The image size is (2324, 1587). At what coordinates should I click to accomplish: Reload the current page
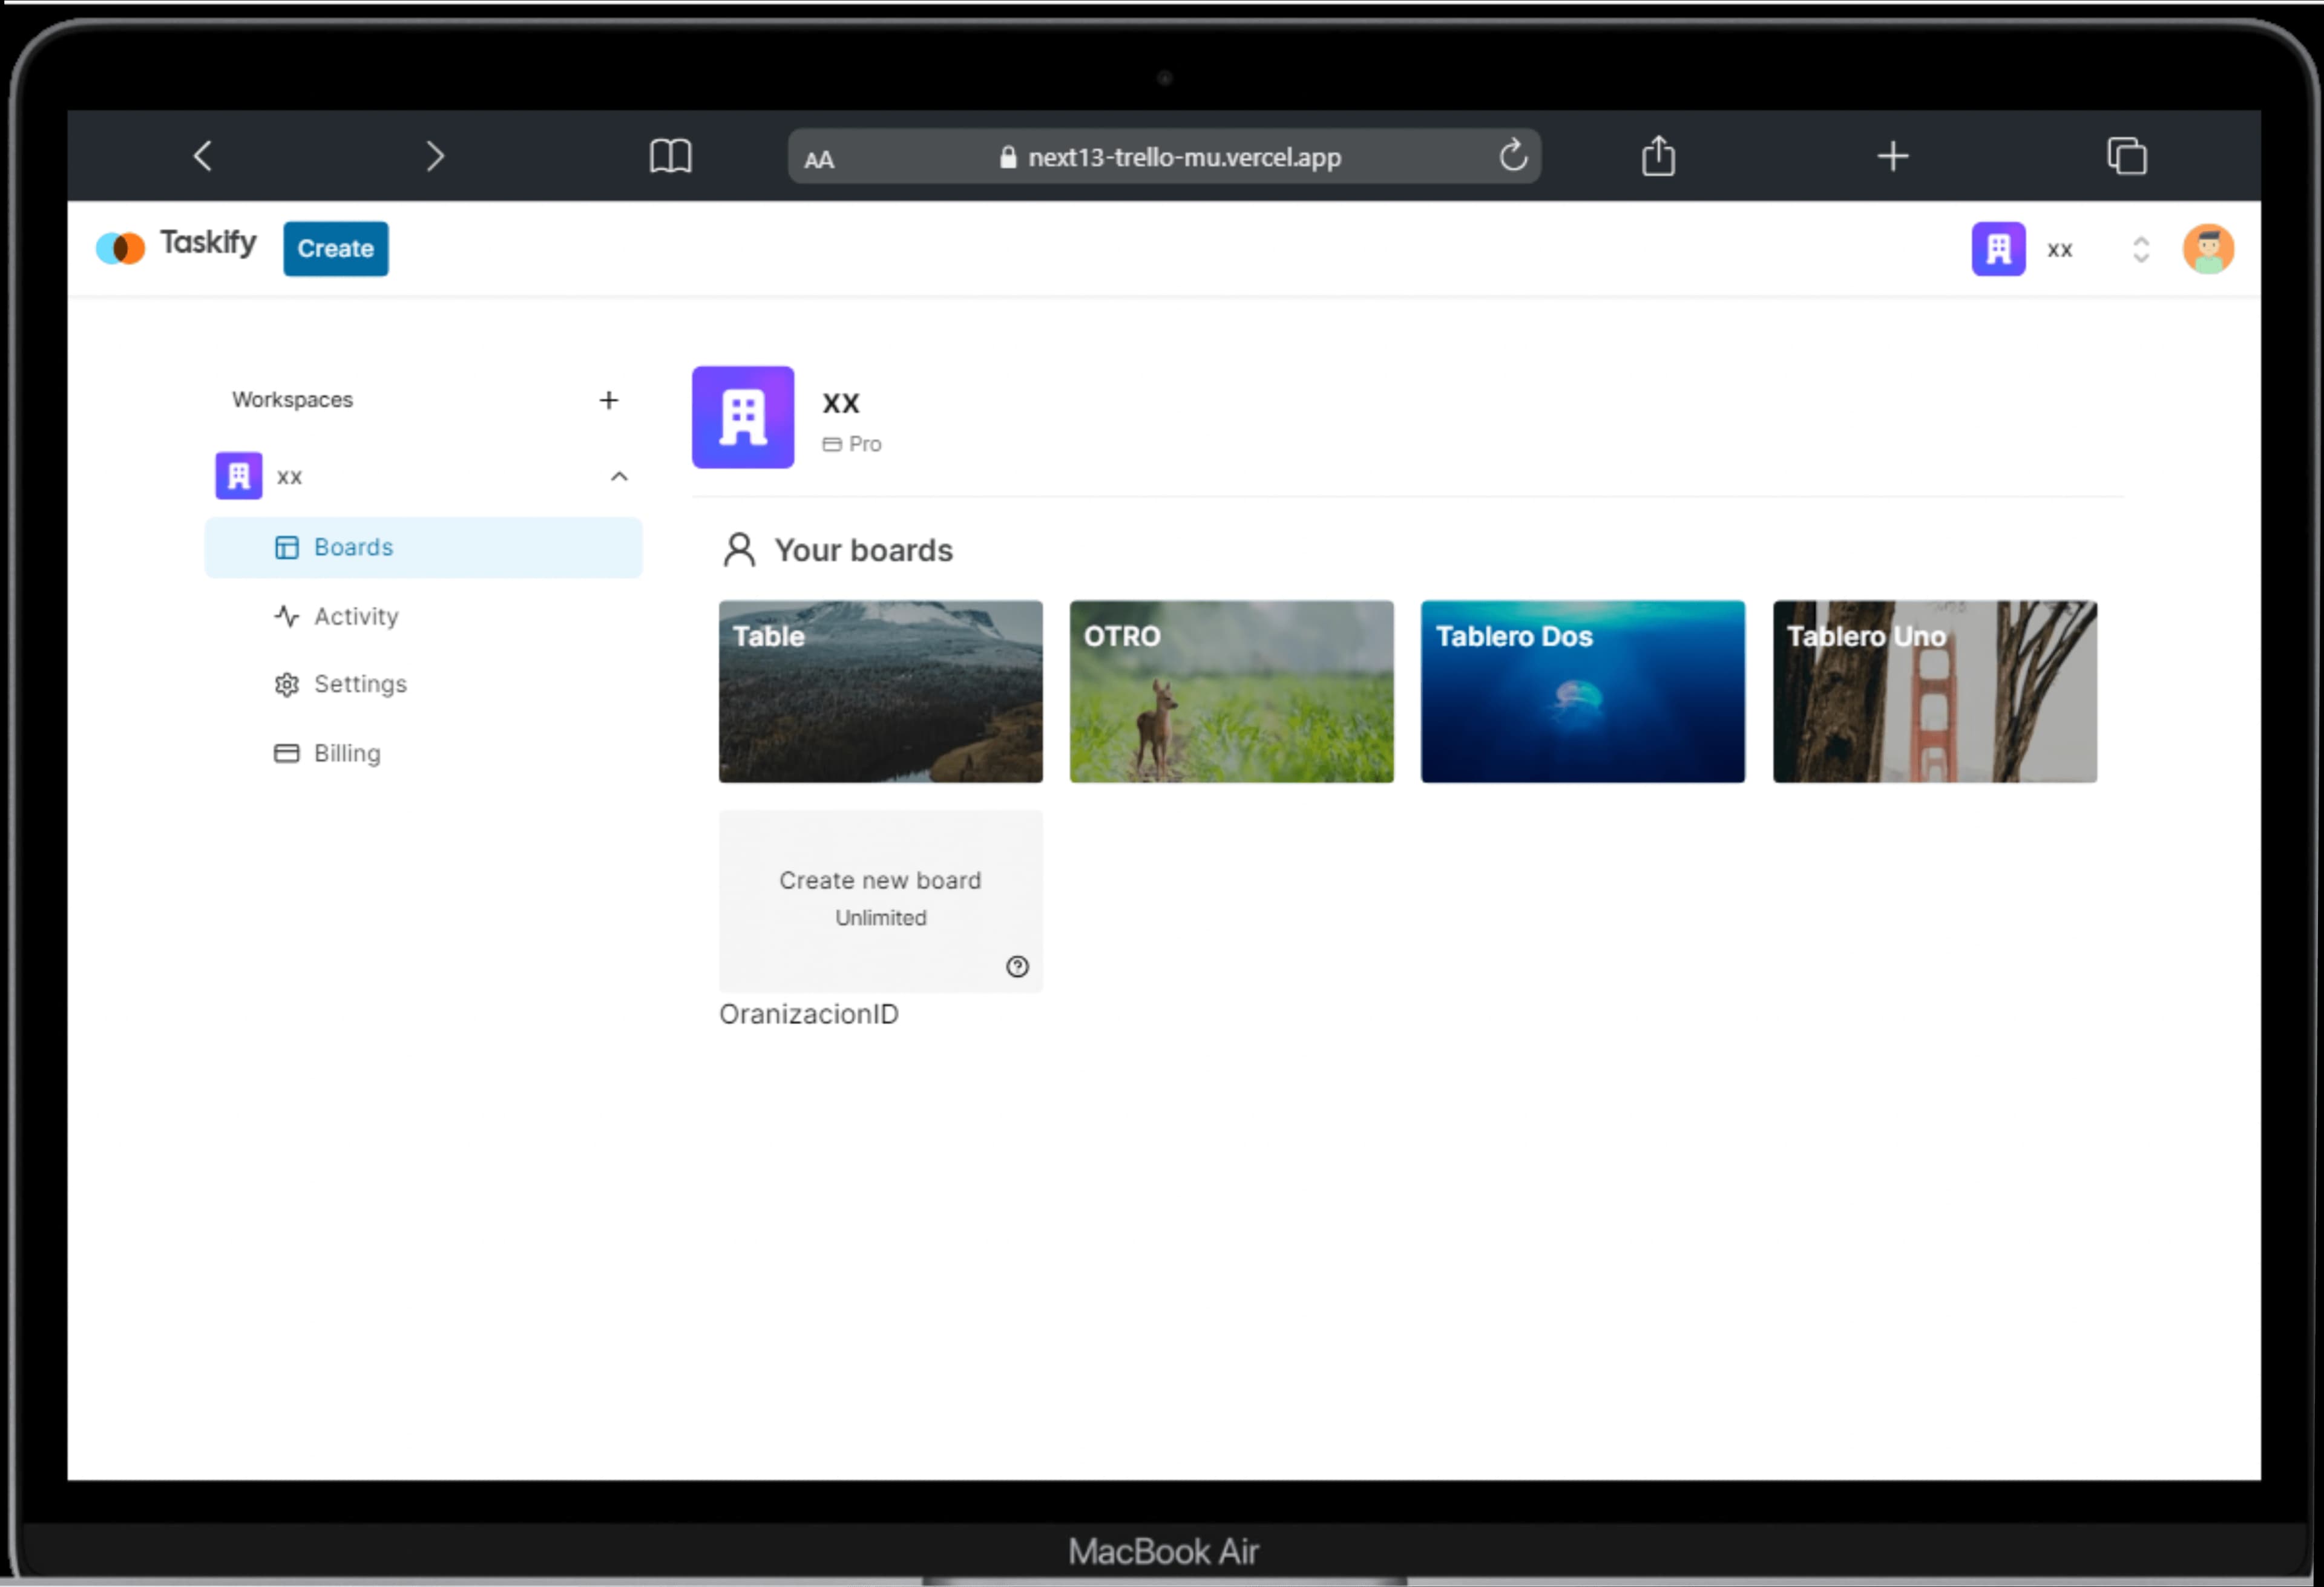coord(1513,156)
